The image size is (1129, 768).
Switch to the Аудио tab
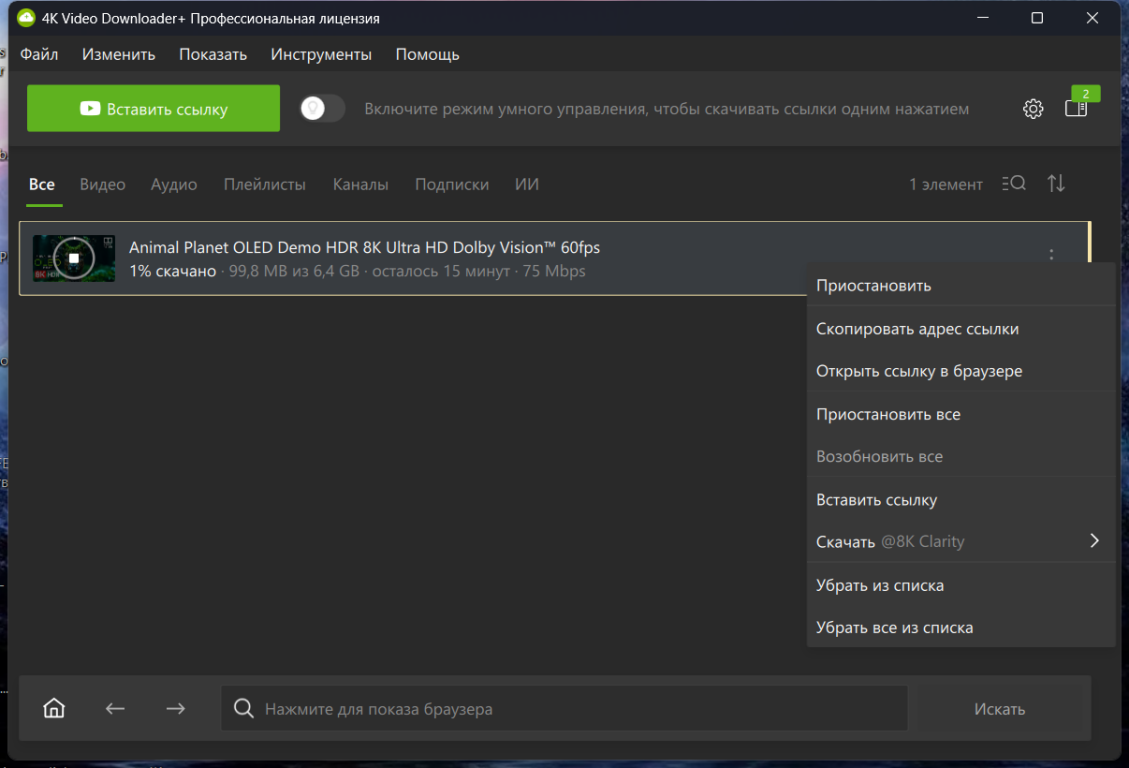coord(174,185)
